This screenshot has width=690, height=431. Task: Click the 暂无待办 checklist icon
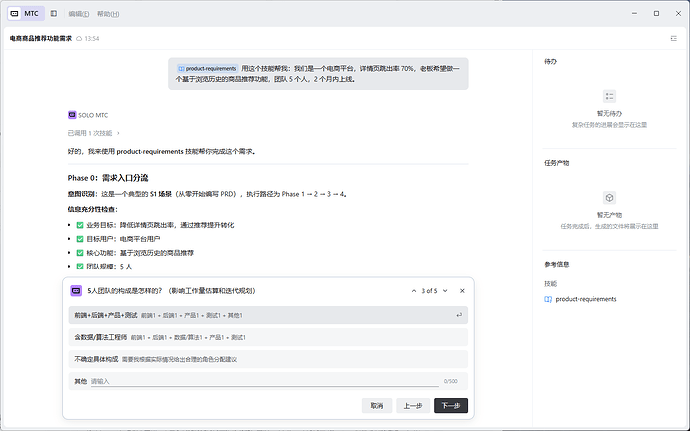[x=609, y=96]
